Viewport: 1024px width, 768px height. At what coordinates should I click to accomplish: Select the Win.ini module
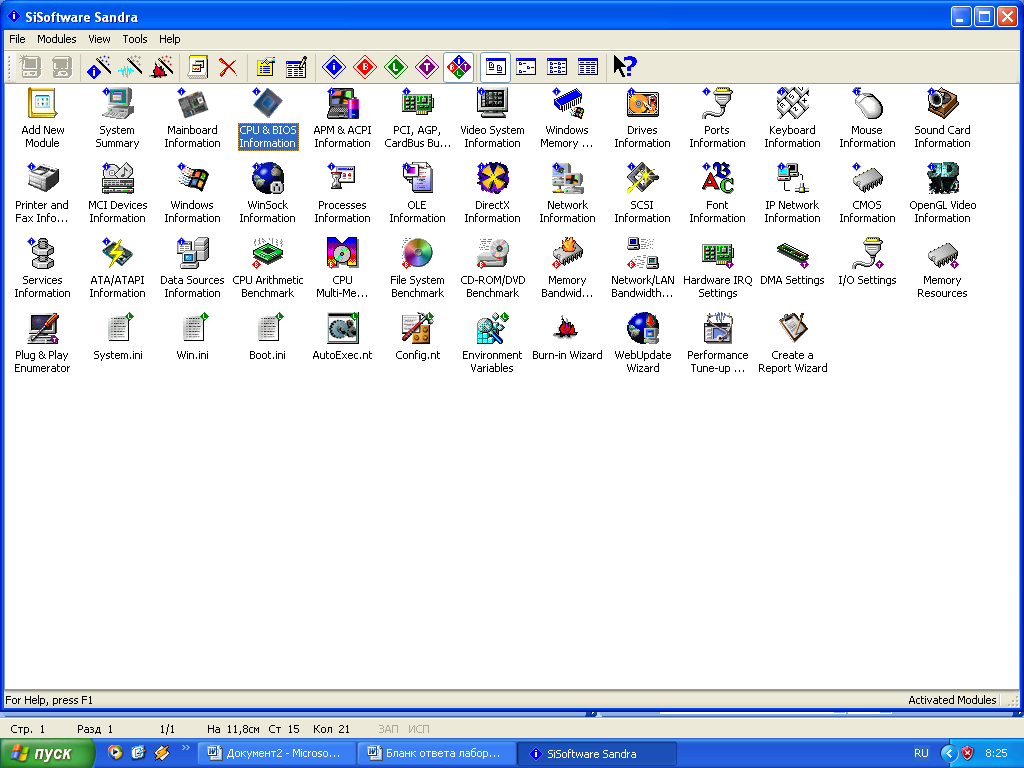tap(193, 338)
